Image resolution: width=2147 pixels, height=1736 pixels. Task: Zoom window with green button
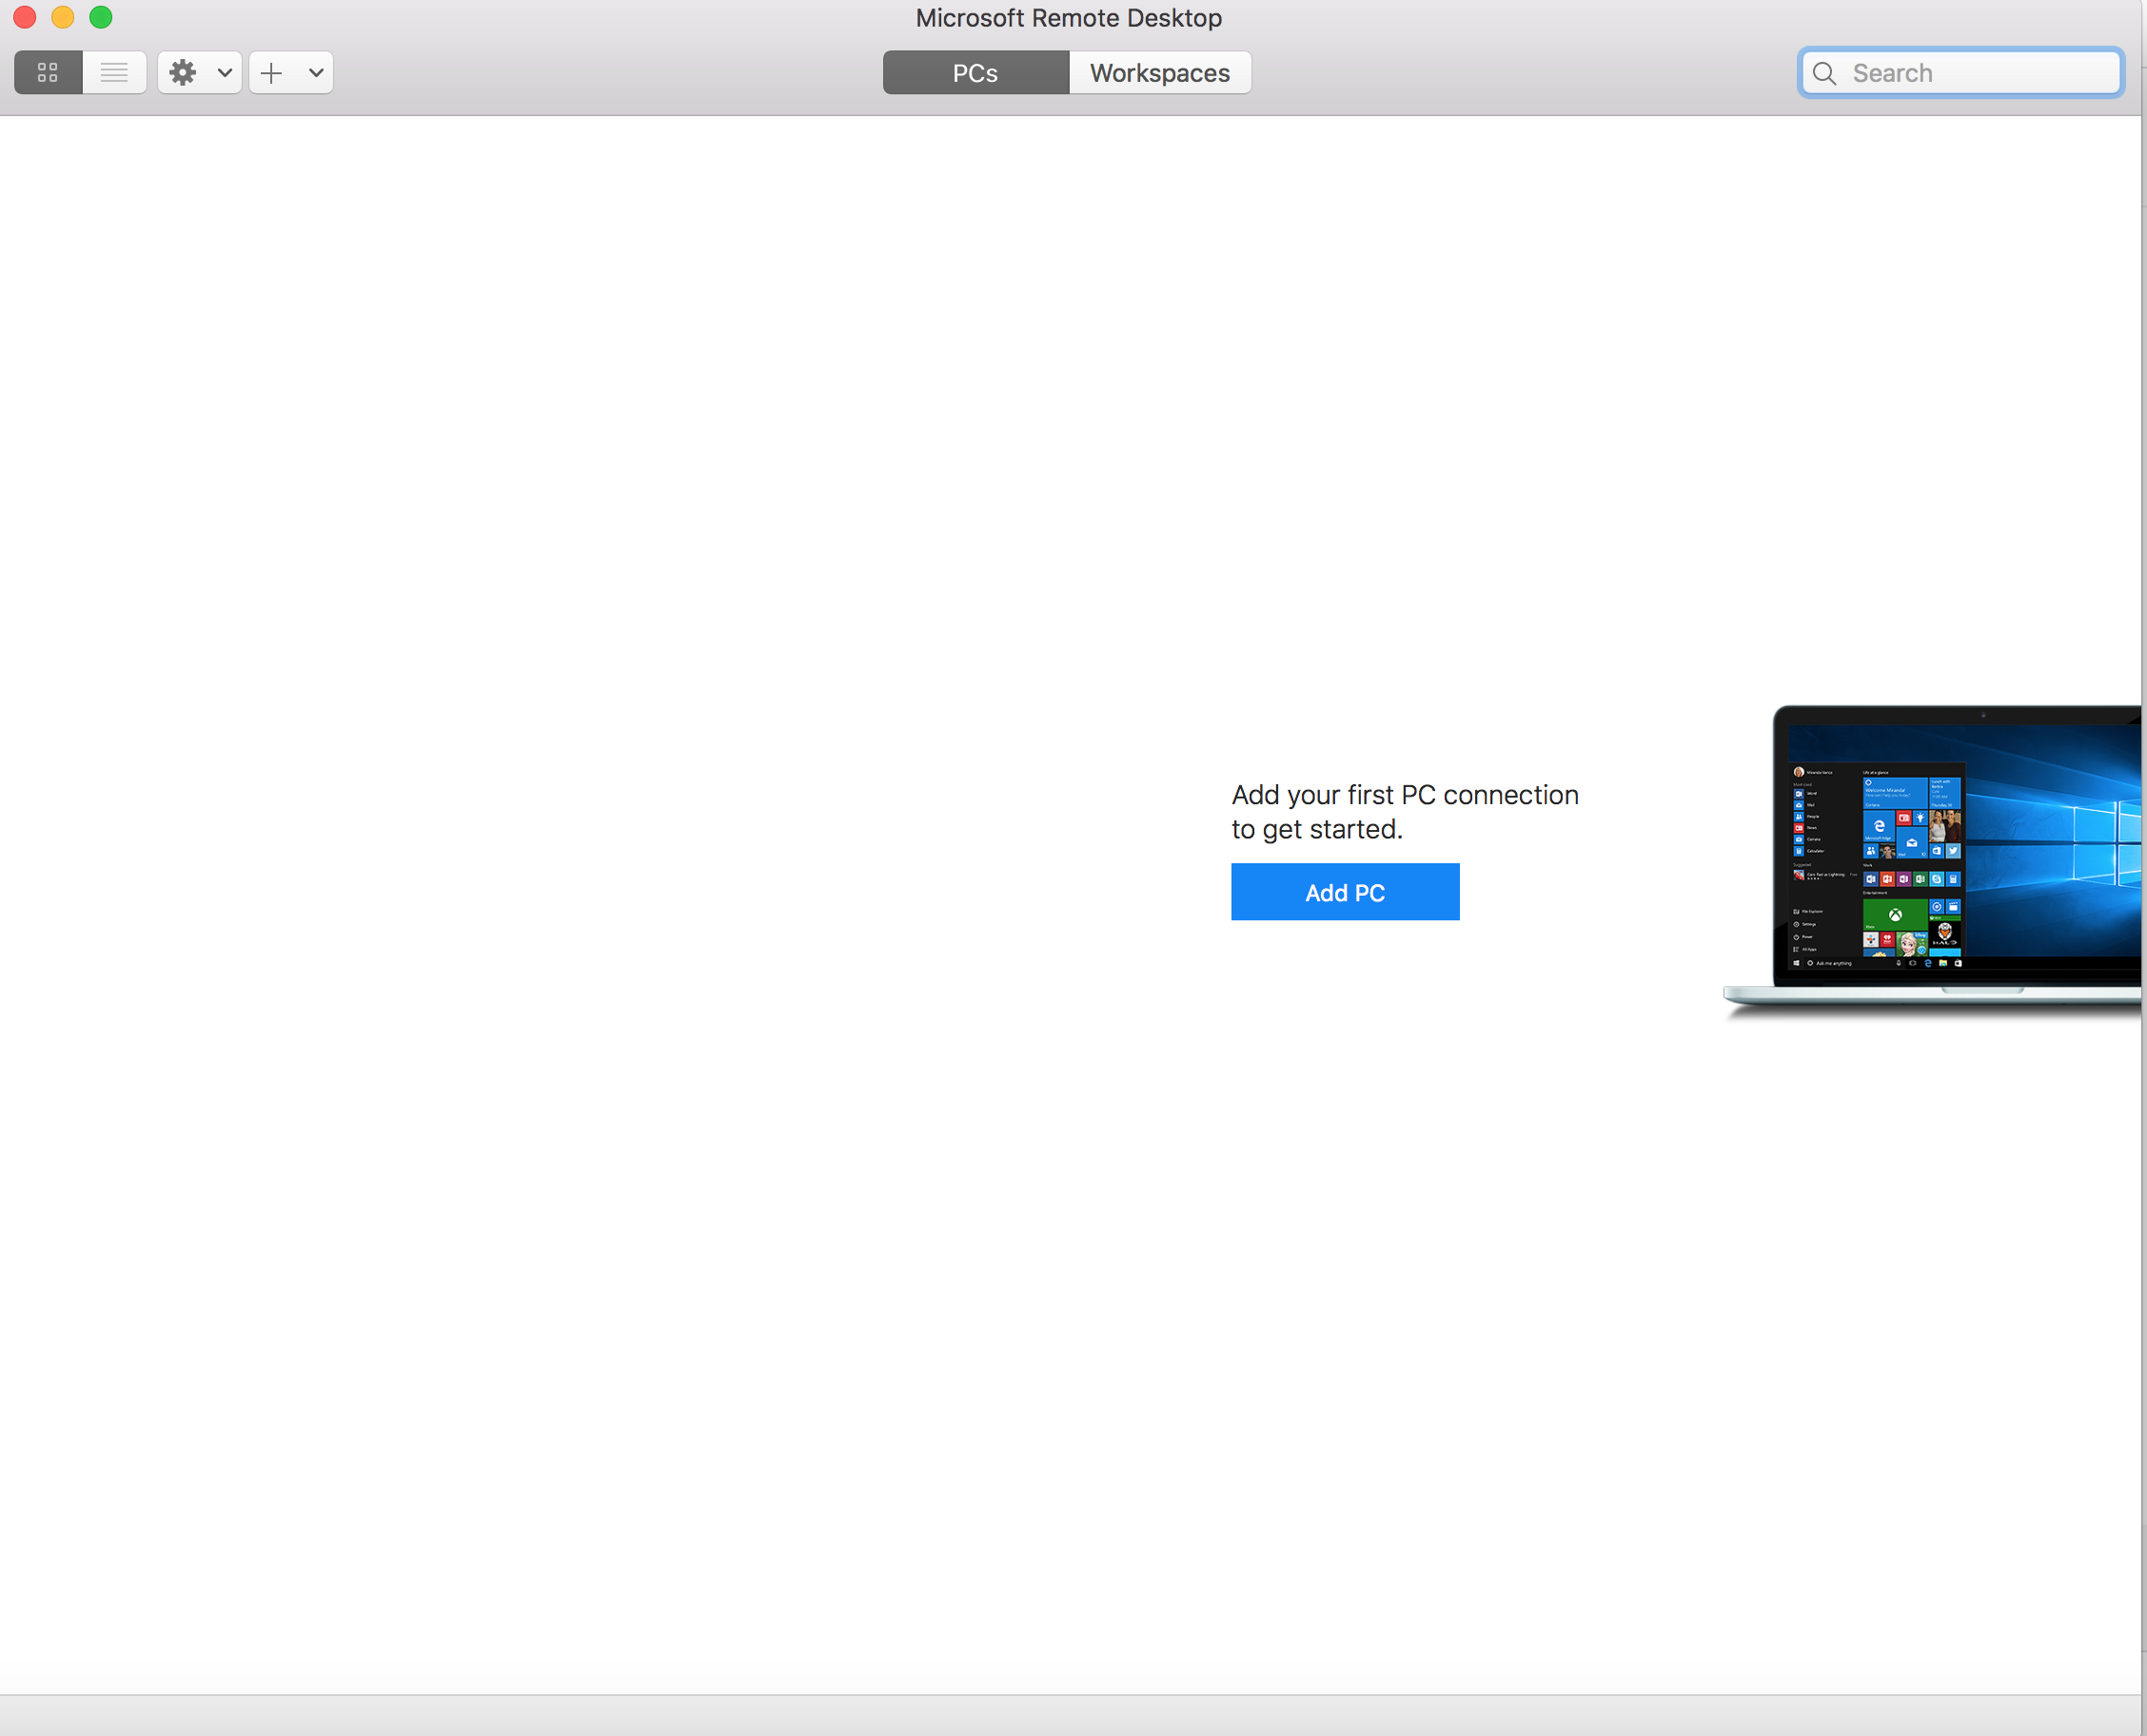point(101,18)
